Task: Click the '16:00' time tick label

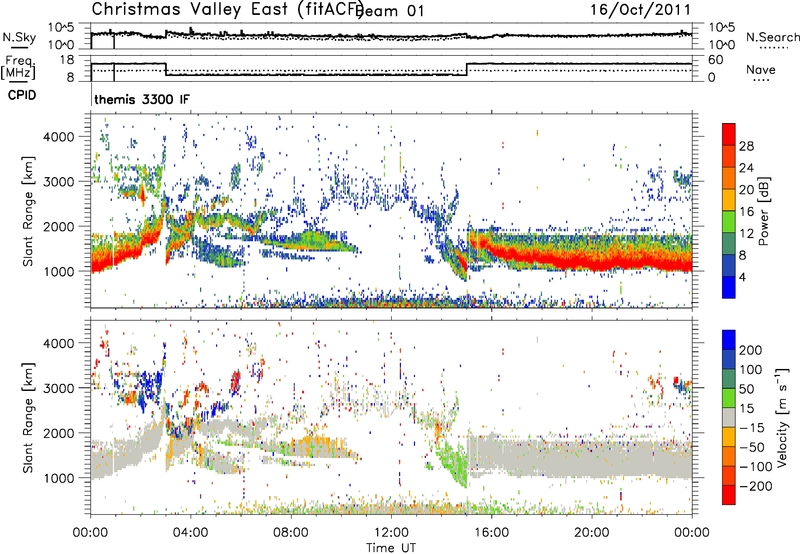Action: [491, 533]
